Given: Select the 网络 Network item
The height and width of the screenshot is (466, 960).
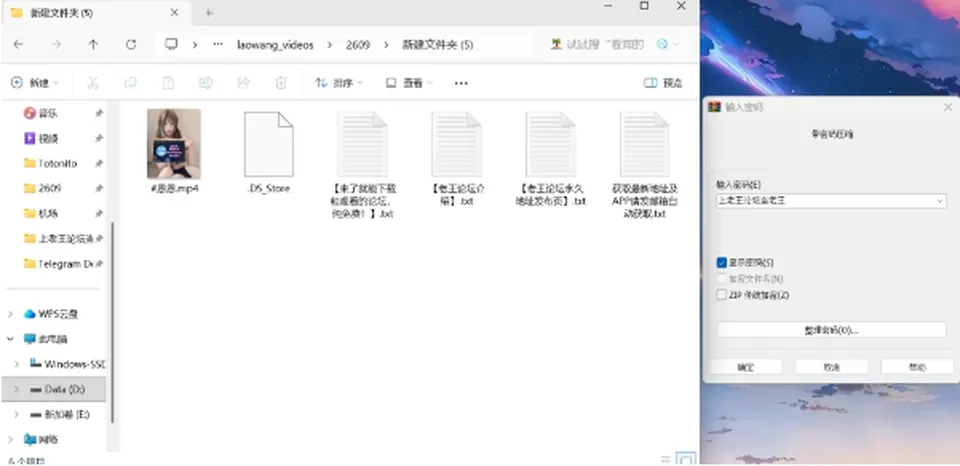Looking at the screenshot, I should coord(48,439).
